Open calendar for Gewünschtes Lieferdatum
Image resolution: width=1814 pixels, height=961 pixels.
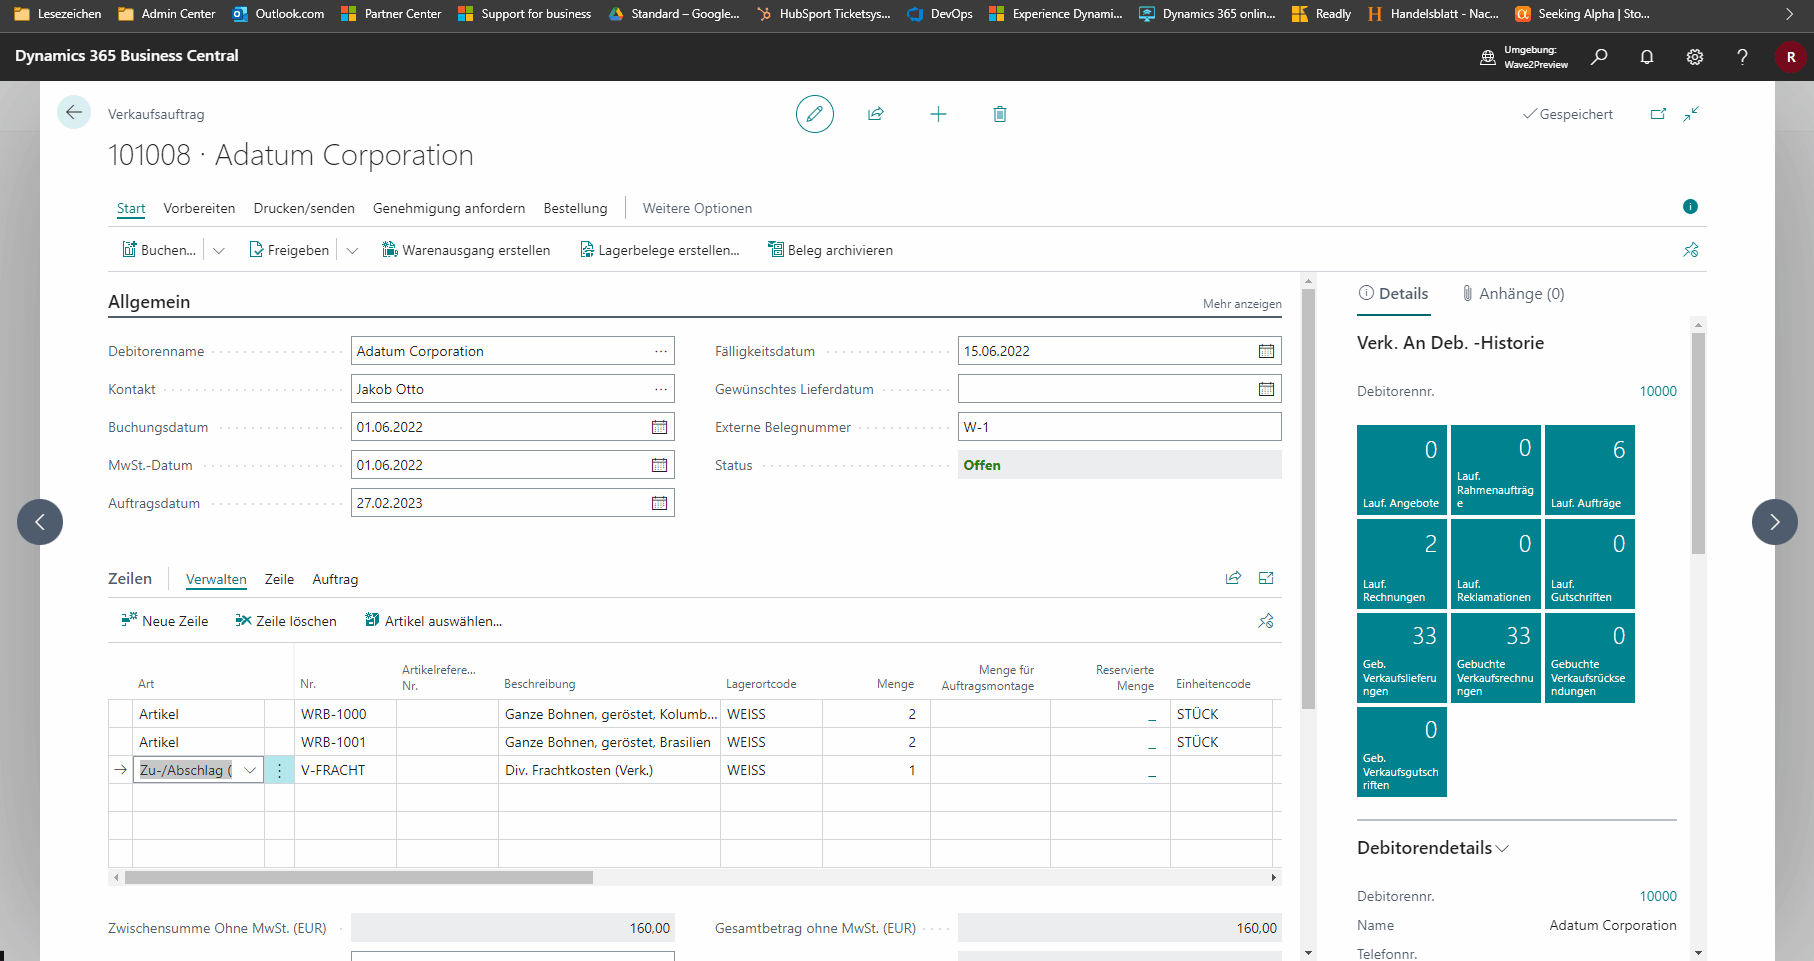coord(1266,389)
